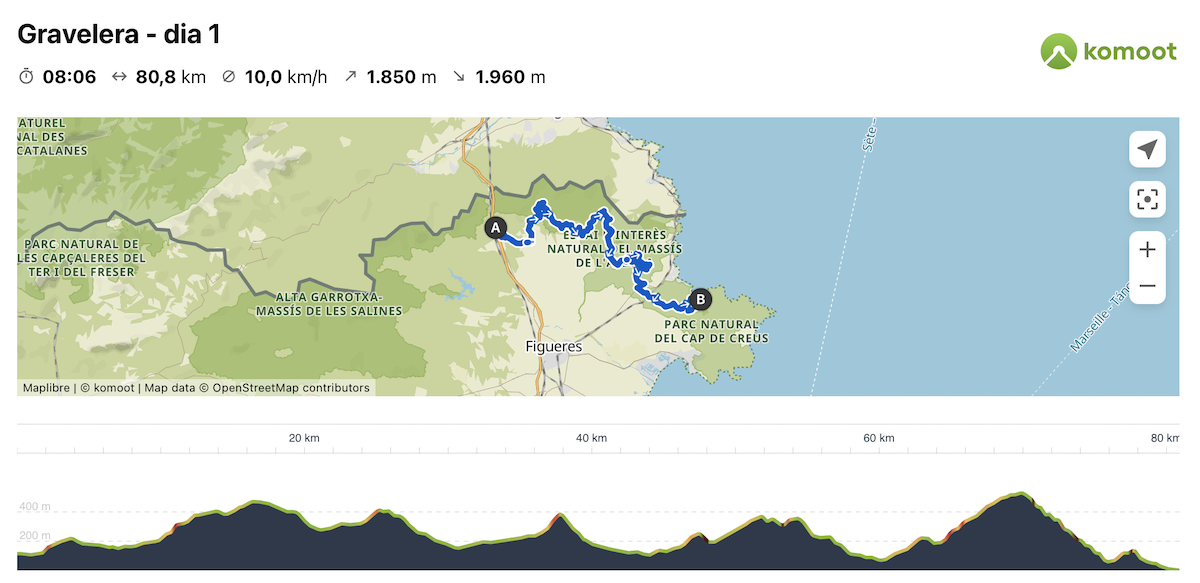Click the 40 km elevation axis marker
The height and width of the screenshot is (583, 1200).
(x=591, y=438)
